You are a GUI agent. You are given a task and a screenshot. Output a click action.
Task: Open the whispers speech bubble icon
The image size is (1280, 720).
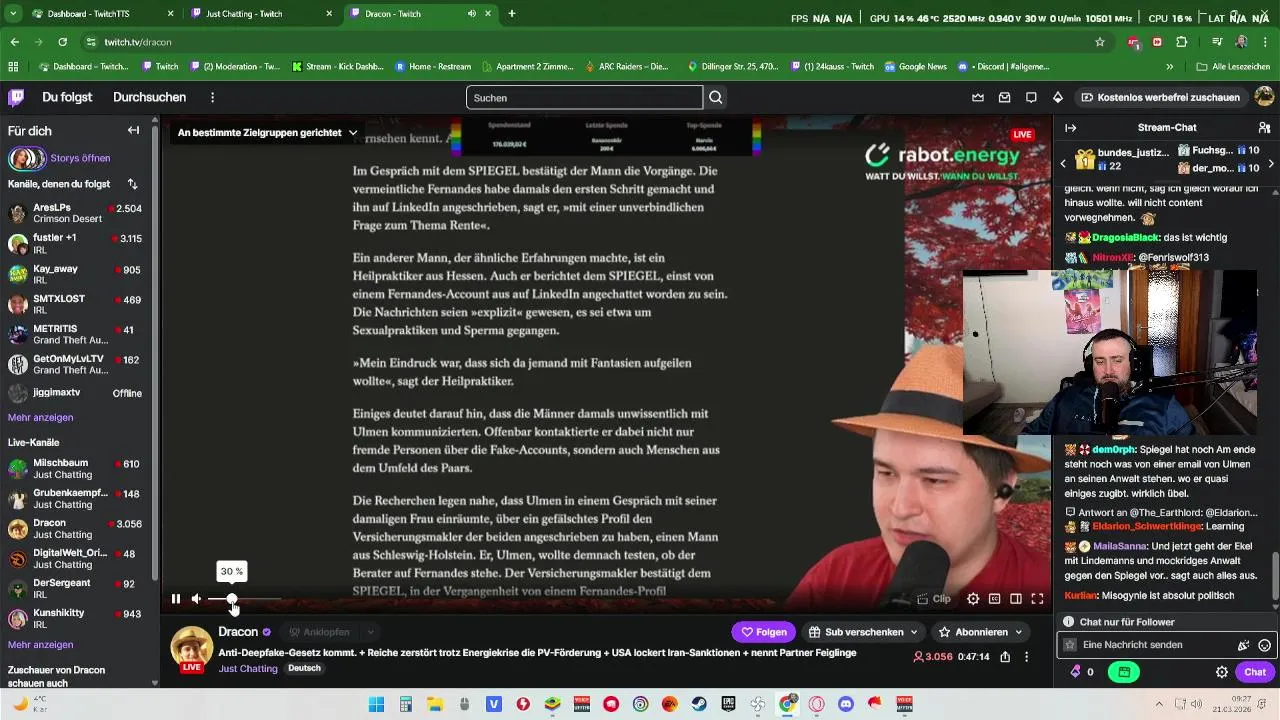[x=1031, y=97]
